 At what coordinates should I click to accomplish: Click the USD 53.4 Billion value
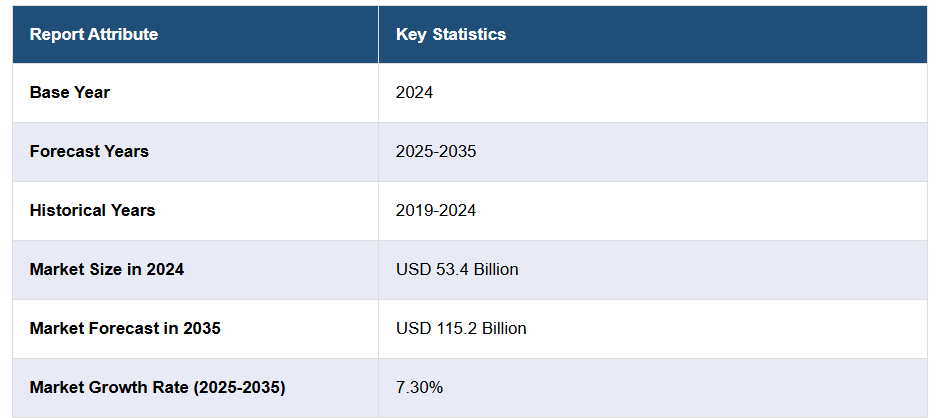point(457,269)
